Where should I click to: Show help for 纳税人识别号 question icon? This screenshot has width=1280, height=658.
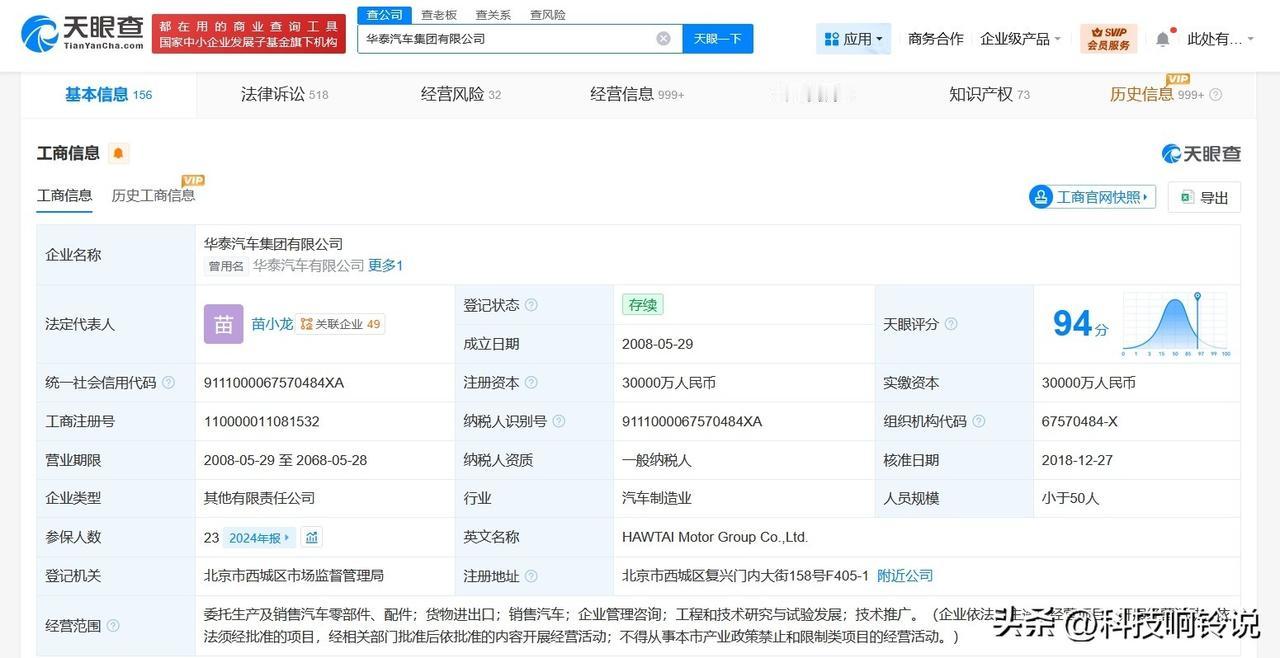pyautogui.click(x=559, y=422)
